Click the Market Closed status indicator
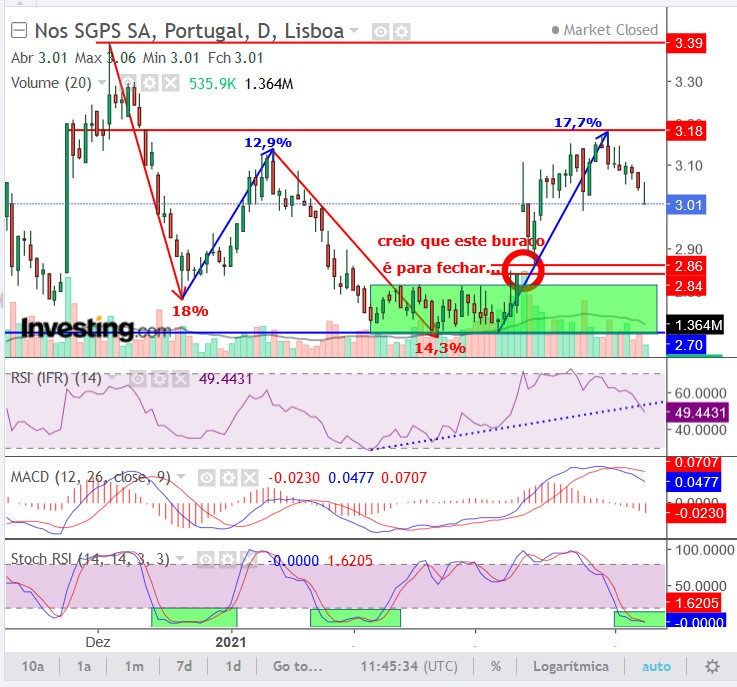The image size is (737, 687). pyautogui.click(x=605, y=30)
